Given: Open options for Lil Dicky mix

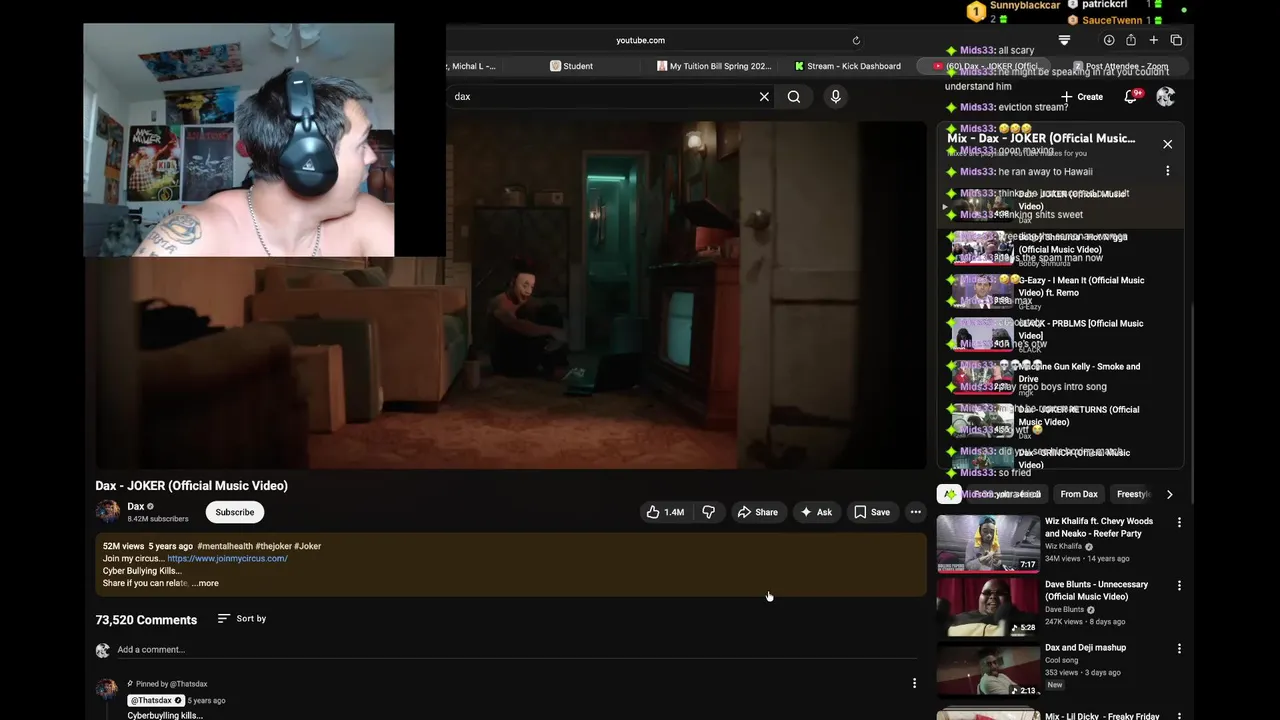Looking at the screenshot, I should [1179, 716].
